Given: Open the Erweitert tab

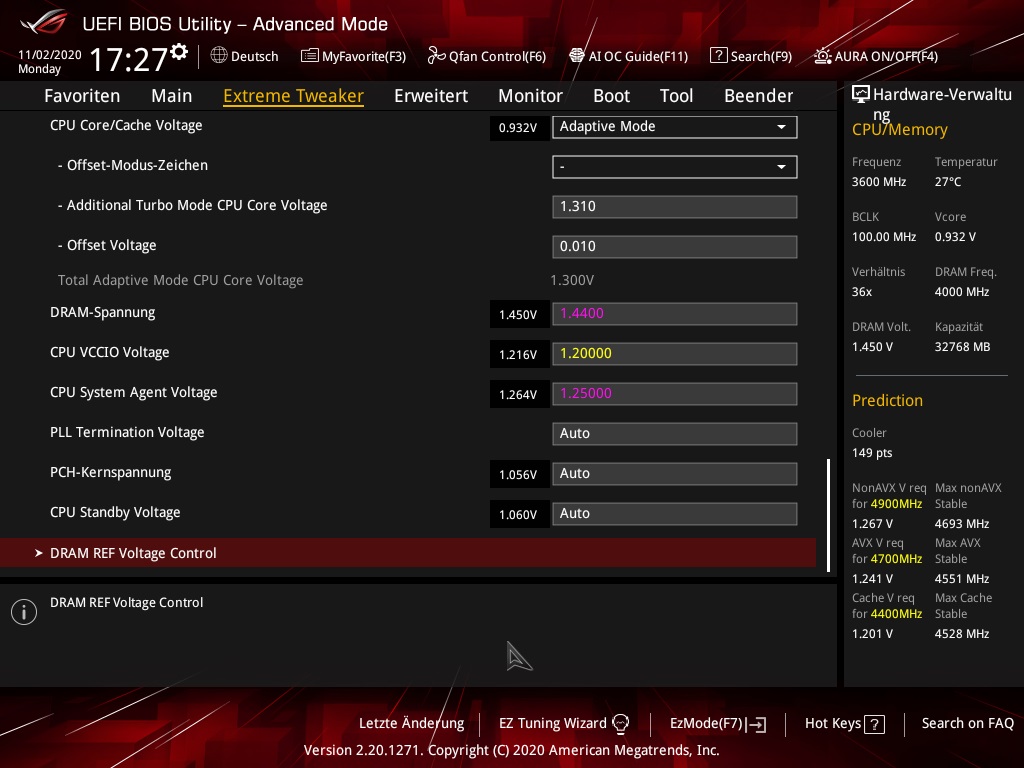Looking at the screenshot, I should [431, 96].
